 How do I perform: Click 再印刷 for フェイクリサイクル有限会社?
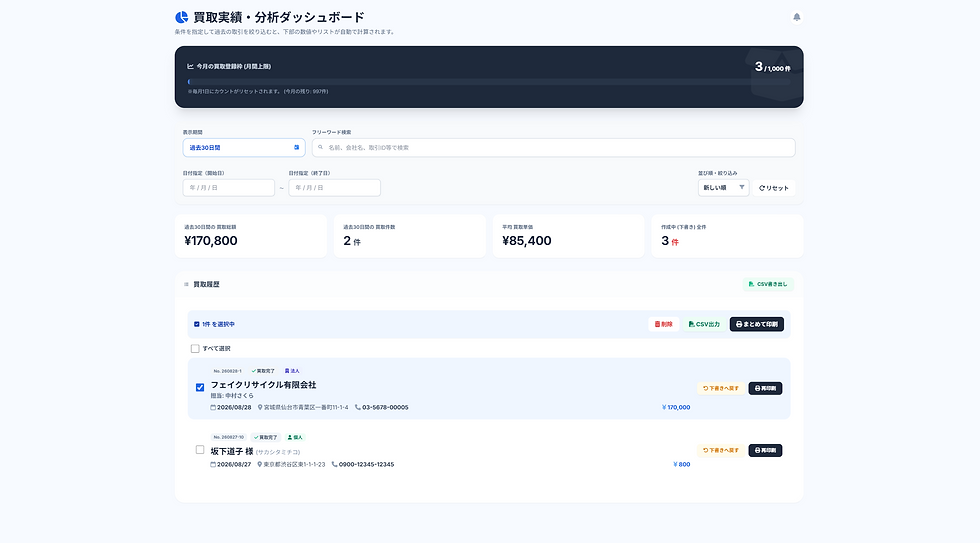click(x=765, y=388)
